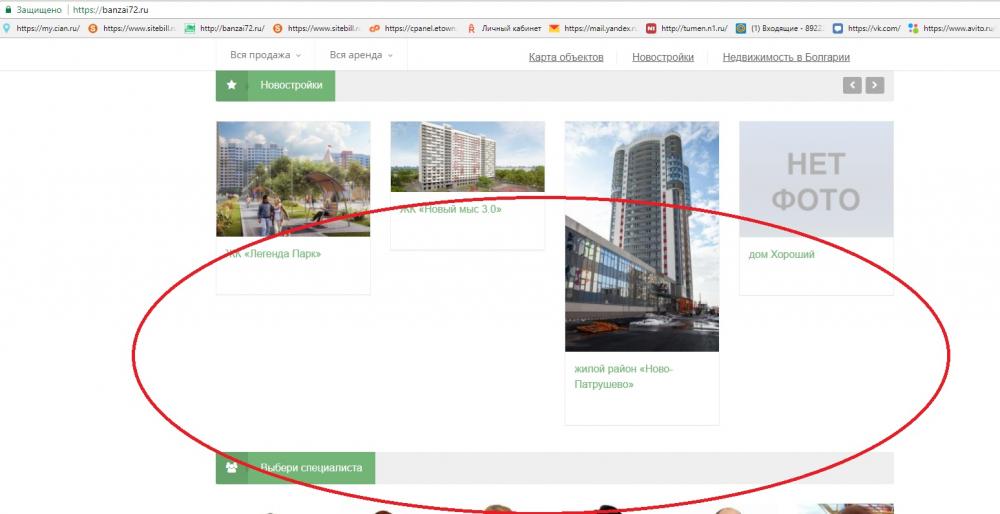This screenshot has width=1000, height=514.
Task: Open the ЖК Легенда Парк photo
Action: click(x=293, y=179)
